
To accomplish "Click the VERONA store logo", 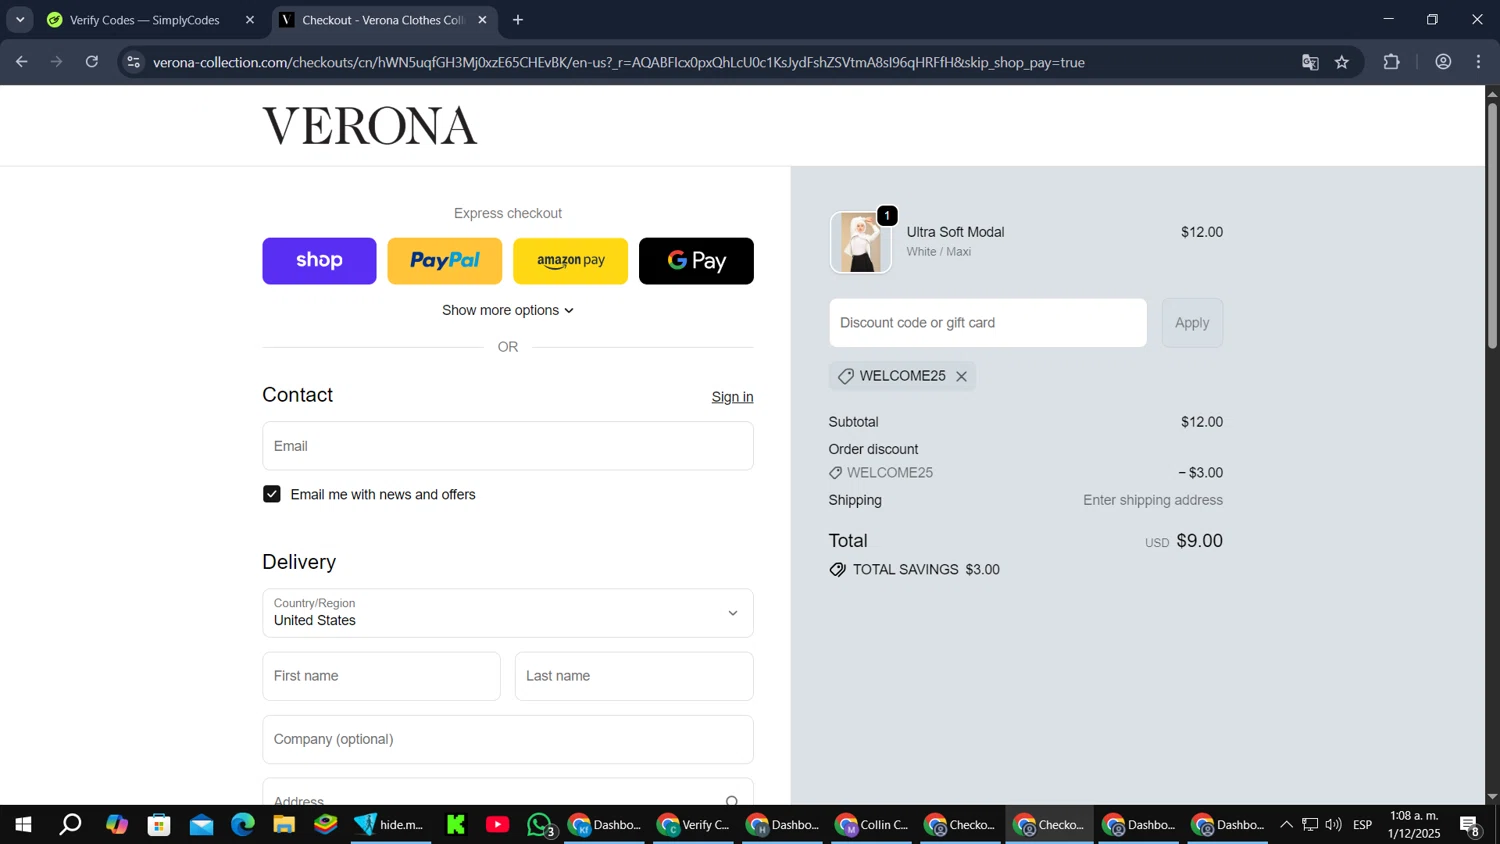I will tap(370, 126).
